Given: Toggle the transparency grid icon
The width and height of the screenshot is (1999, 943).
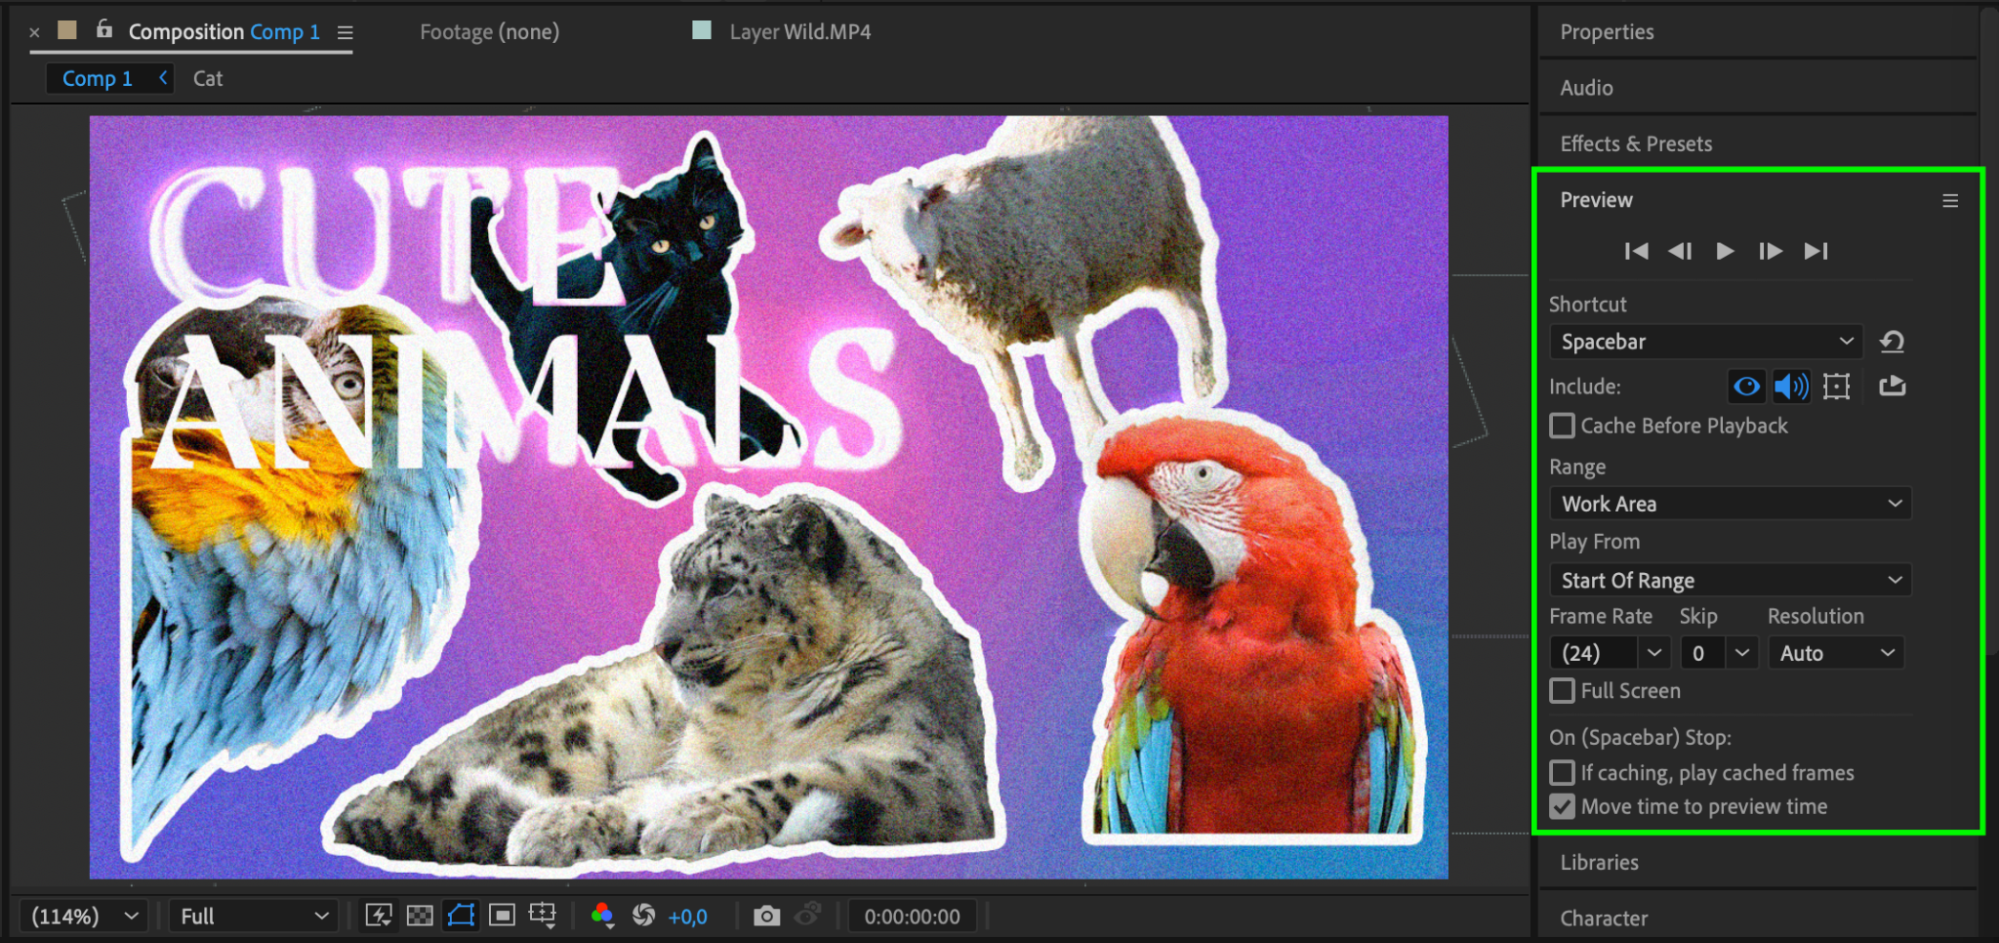Looking at the screenshot, I should tap(420, 916).
